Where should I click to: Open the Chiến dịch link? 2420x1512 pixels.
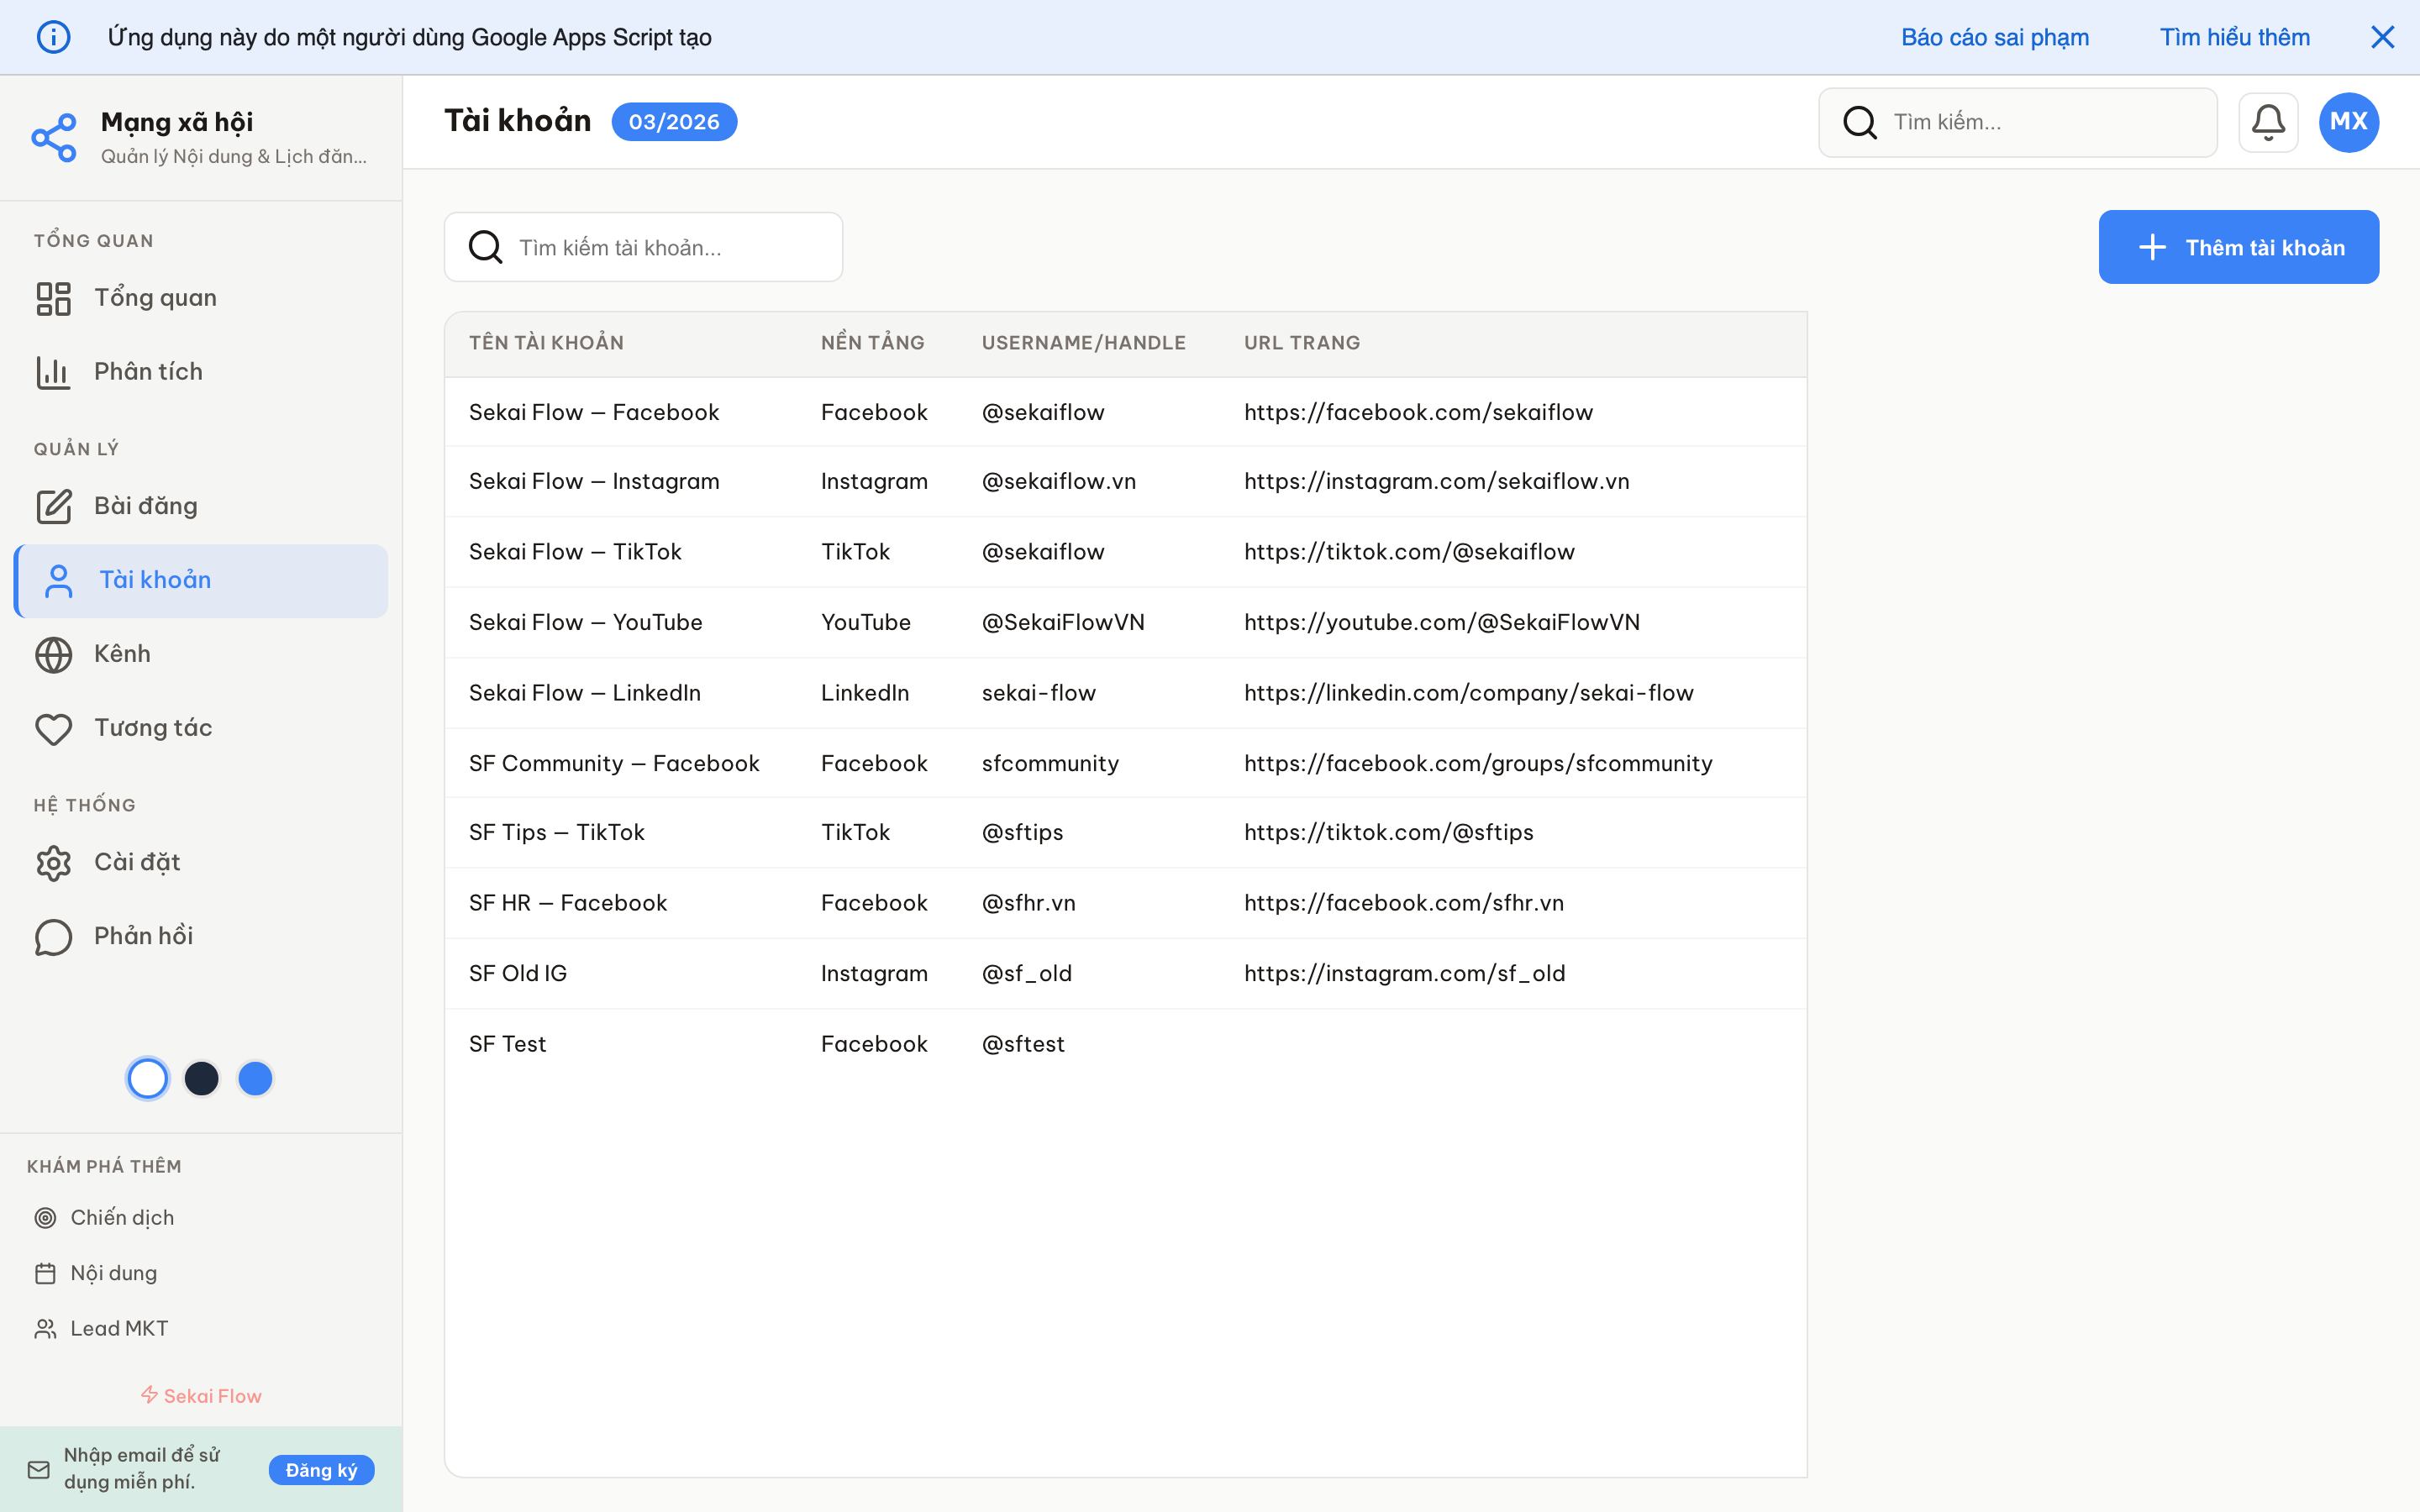tap(122, 1217)
